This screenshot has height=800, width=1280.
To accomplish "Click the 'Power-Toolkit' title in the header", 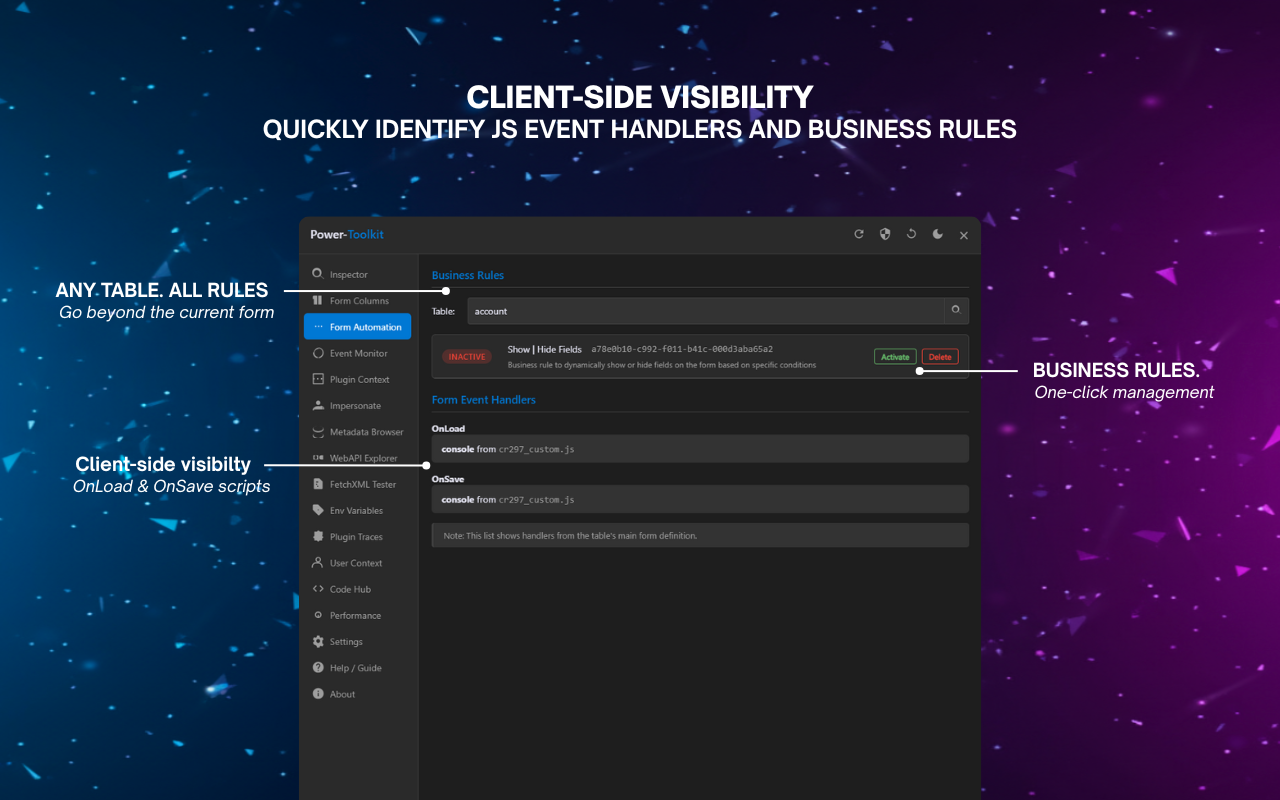I will (347, 234).
